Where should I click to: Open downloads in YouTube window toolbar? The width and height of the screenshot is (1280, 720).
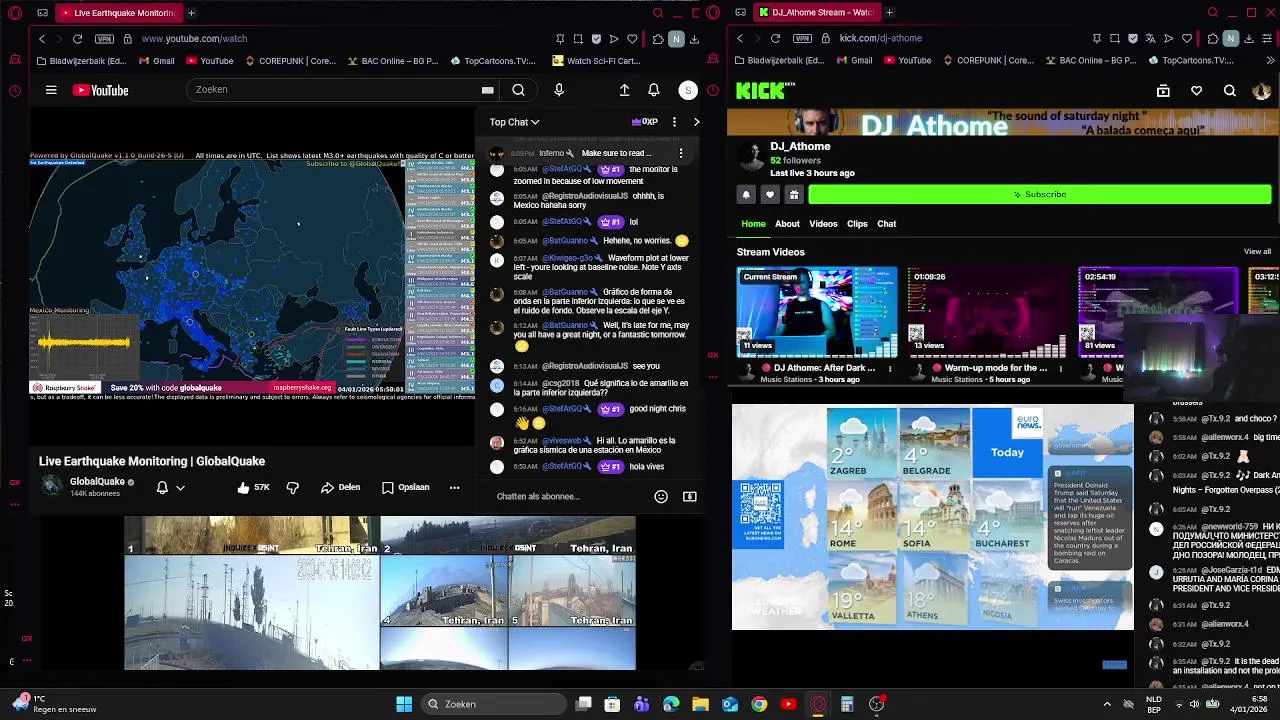695,39
